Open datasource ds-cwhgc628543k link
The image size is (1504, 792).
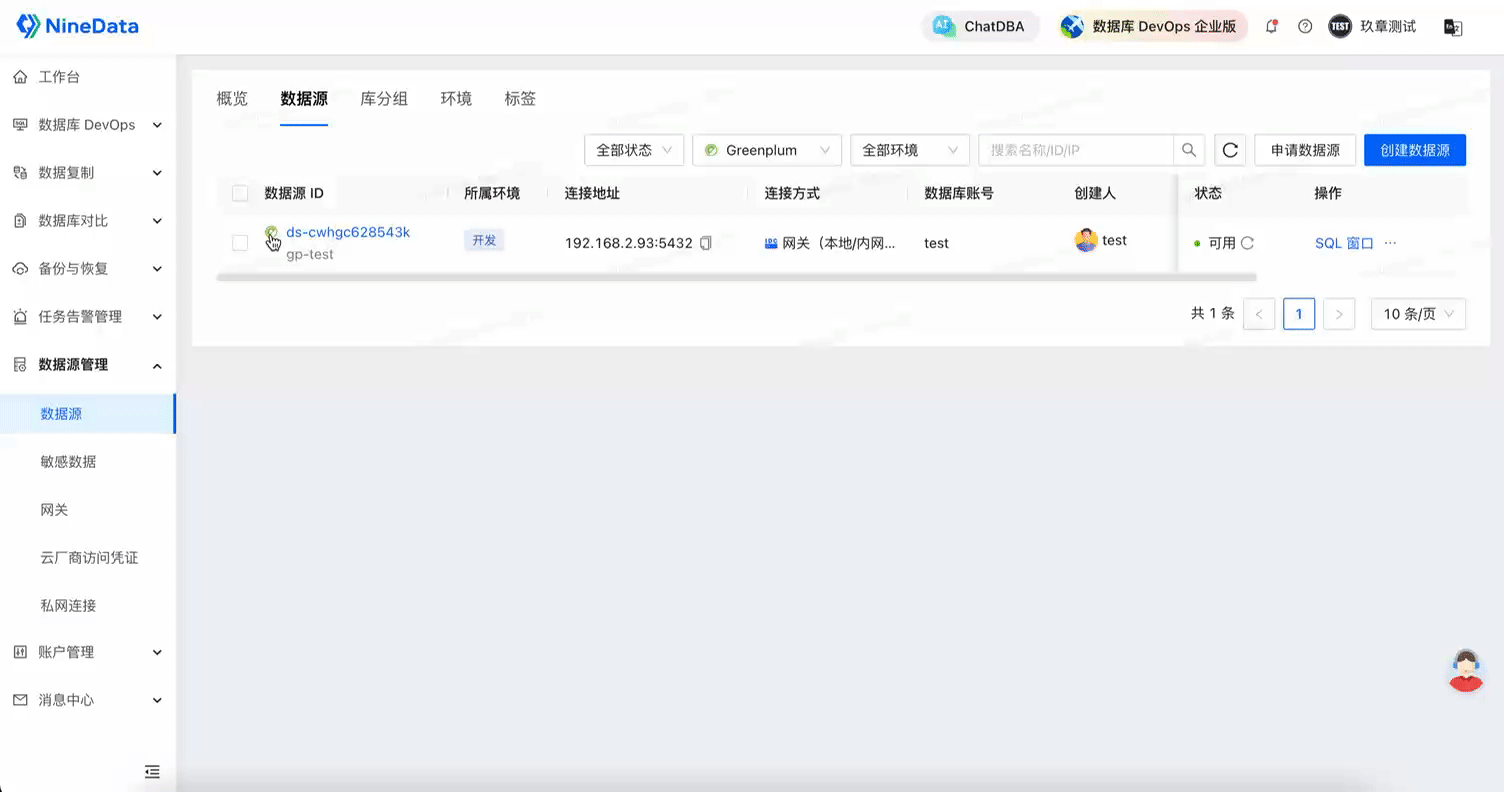(348, 232)
